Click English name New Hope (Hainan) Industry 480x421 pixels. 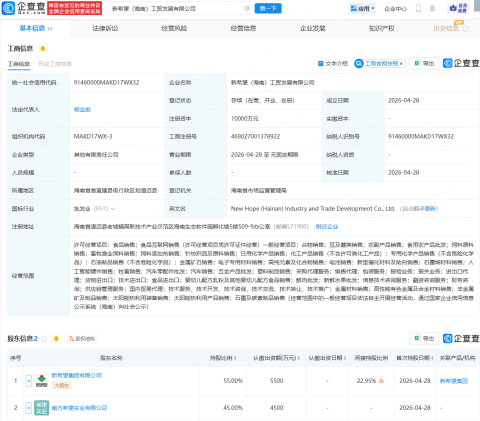(313, 209)
